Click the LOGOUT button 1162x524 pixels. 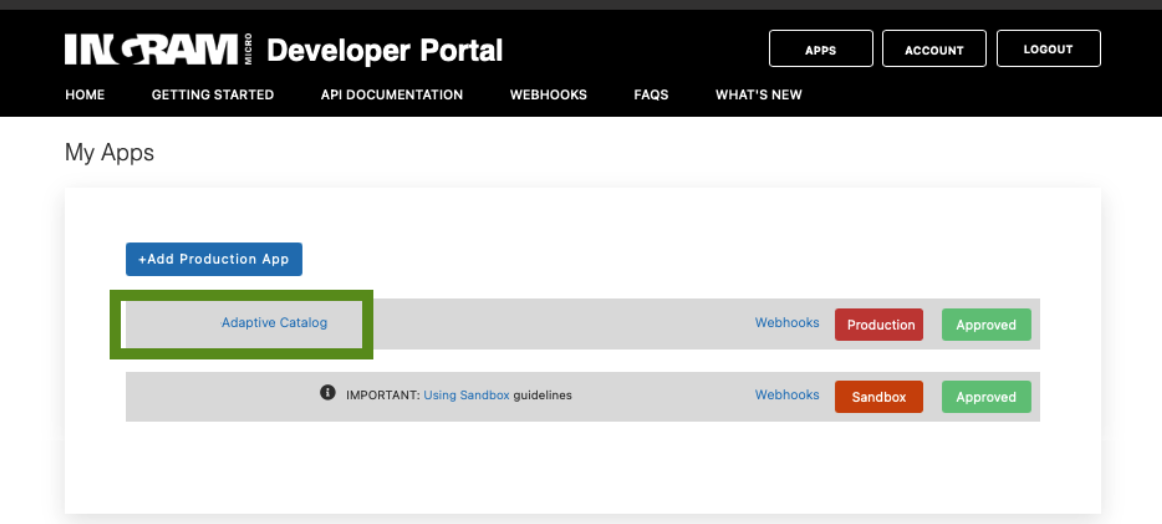point(1049,49)
